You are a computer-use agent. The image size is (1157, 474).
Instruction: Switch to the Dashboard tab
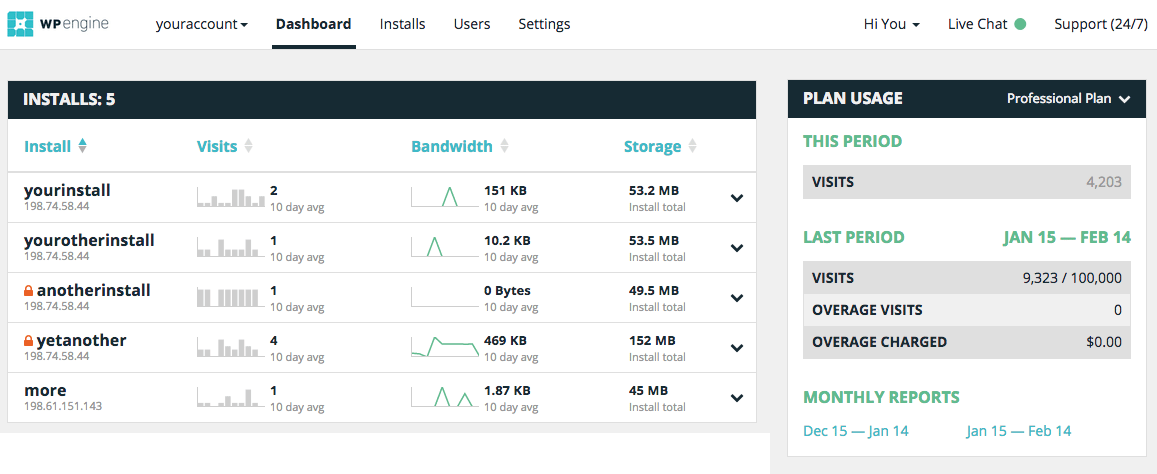(314, 24)
